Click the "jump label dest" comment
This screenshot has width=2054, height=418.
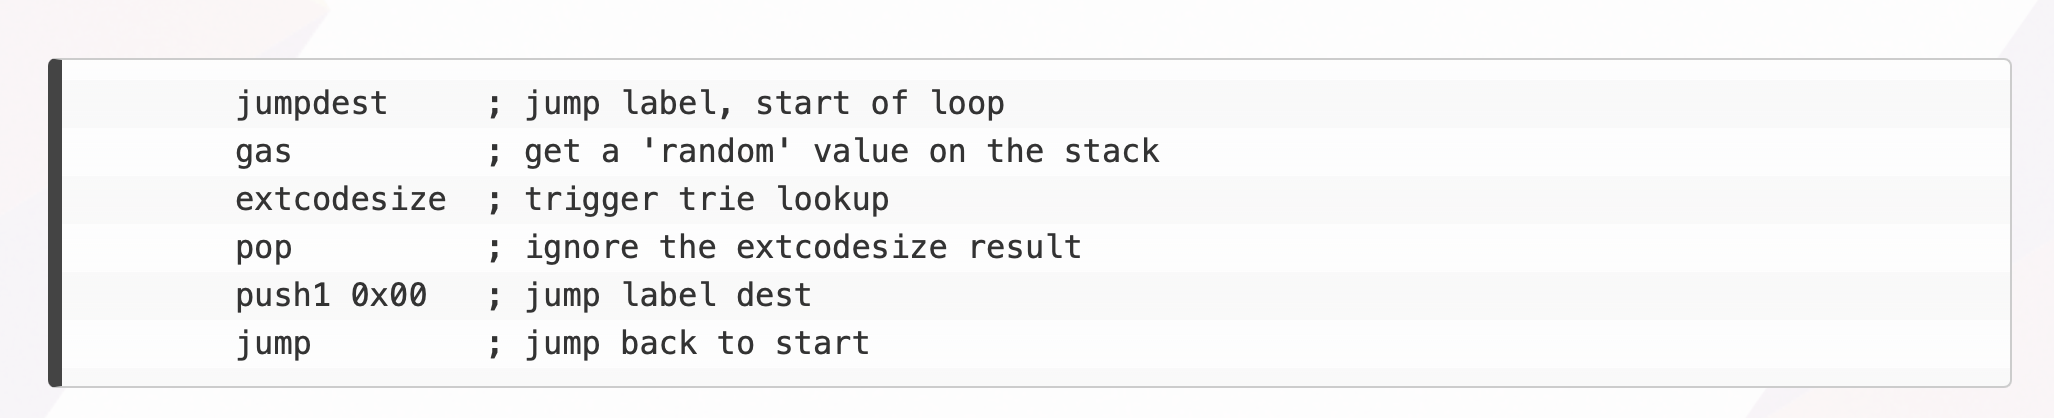pos(668,296)
